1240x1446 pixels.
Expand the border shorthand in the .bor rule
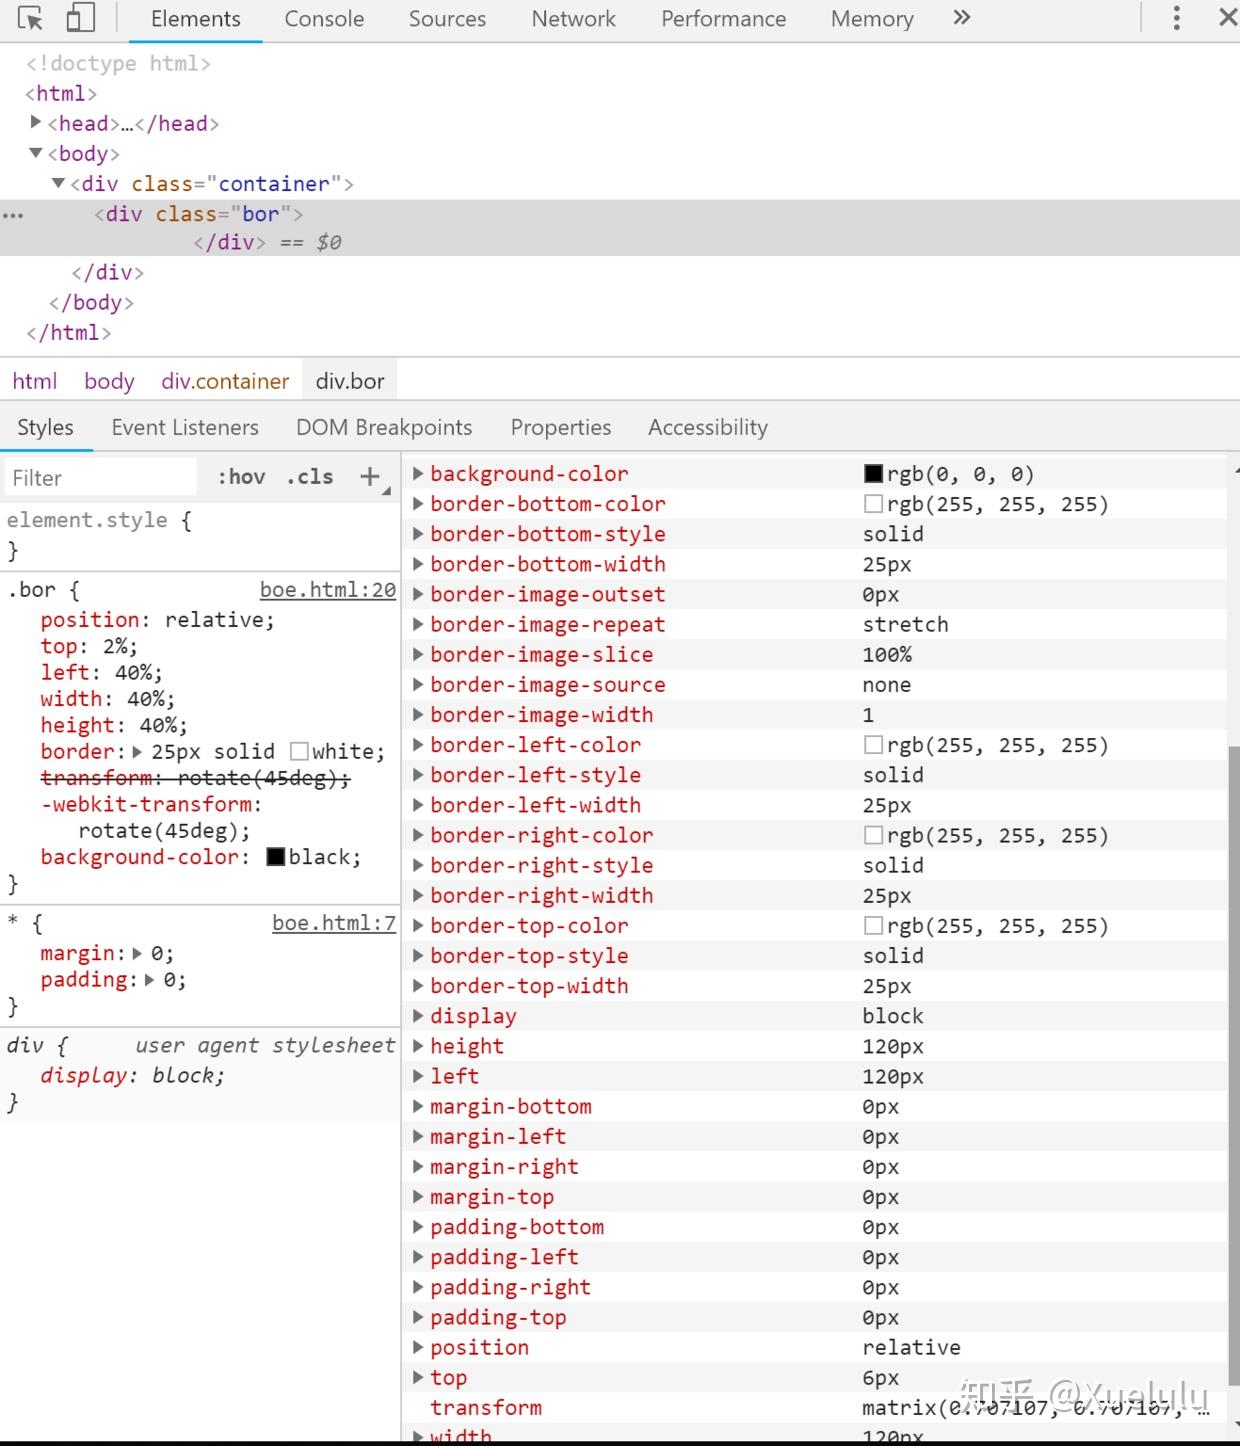135,751
